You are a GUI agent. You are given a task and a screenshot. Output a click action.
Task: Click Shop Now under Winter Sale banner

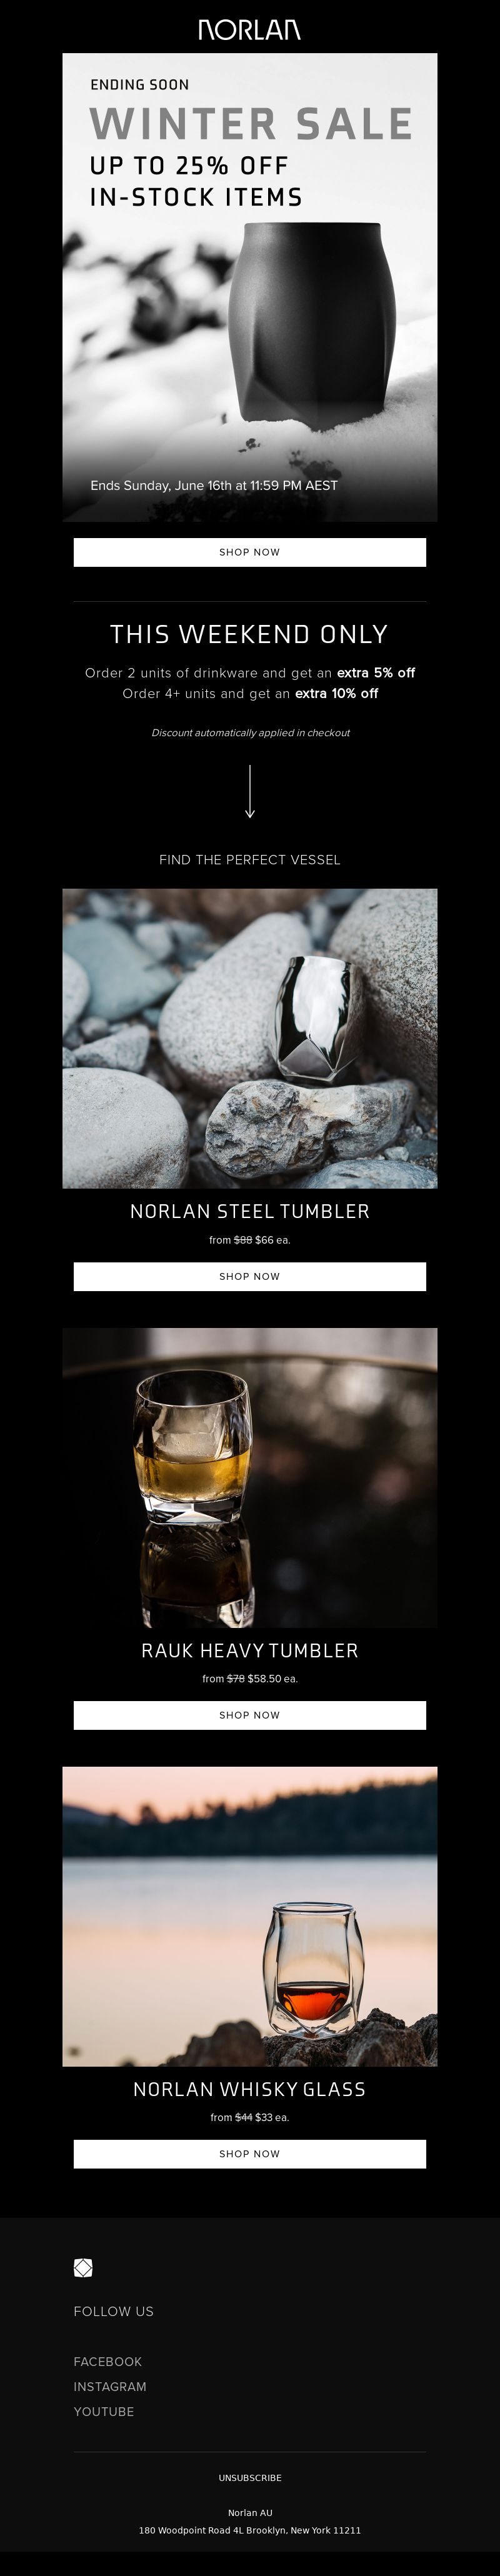pos(250,552)
